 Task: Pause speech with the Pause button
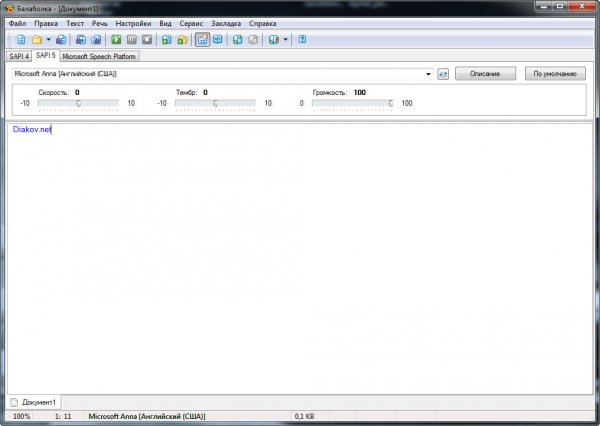click(x=132, y=40)
